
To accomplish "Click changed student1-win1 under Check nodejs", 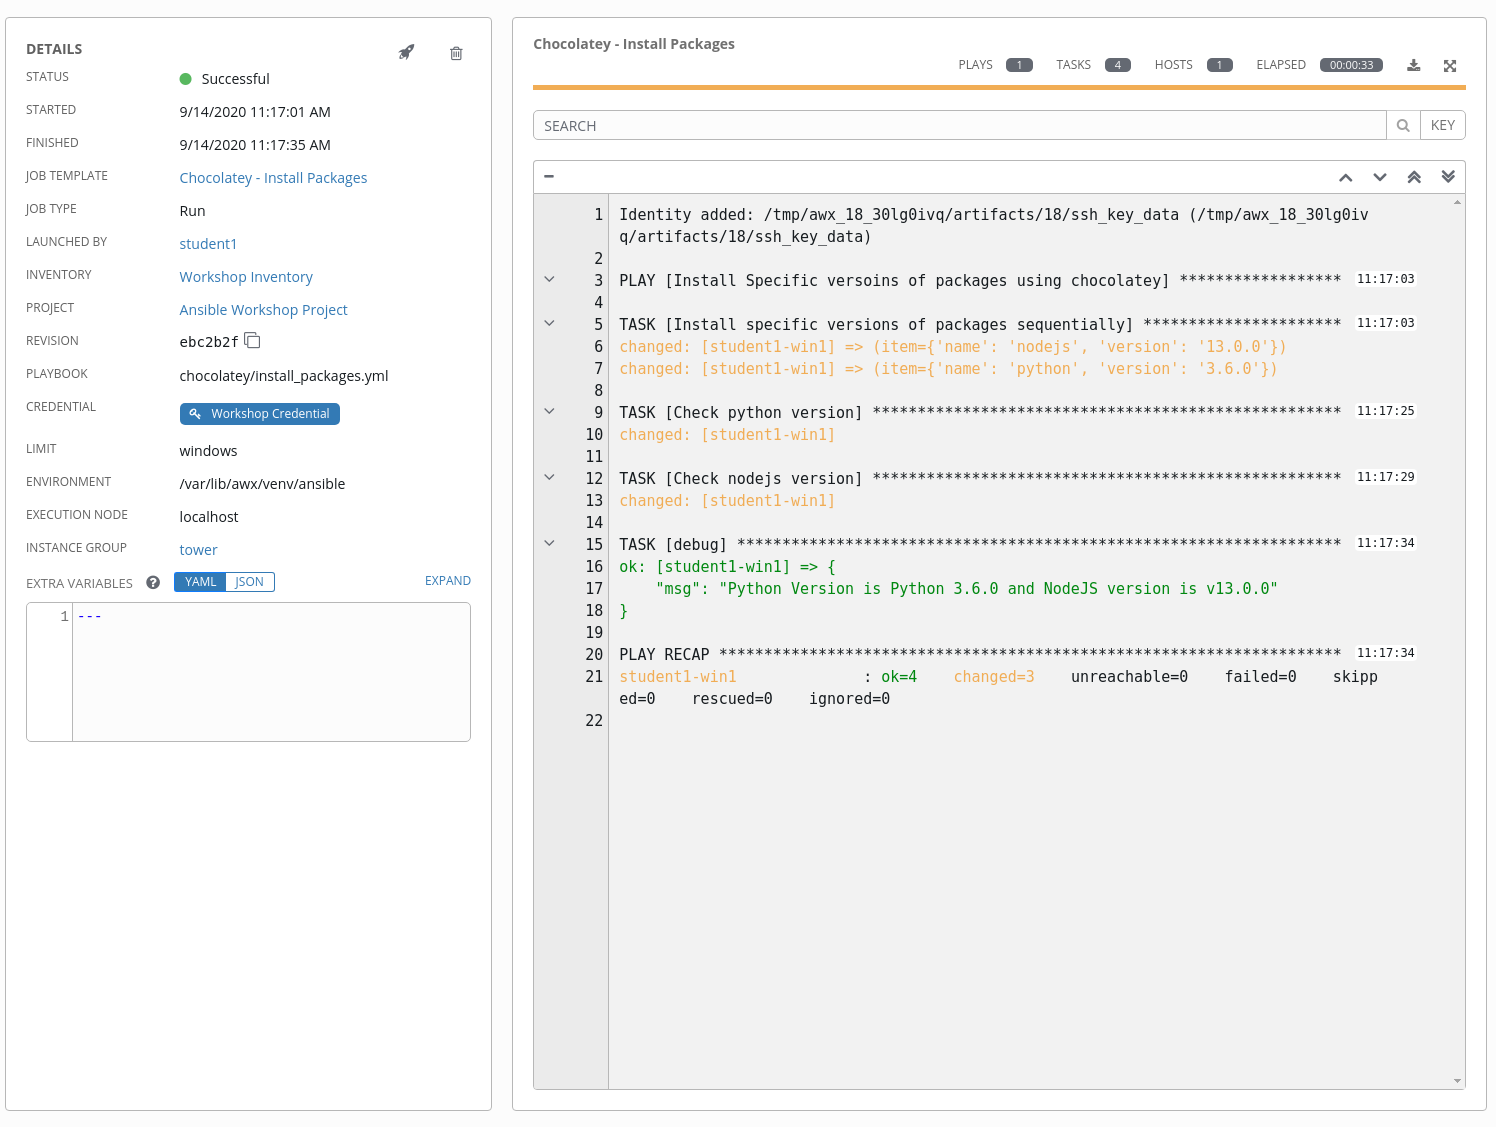I will pos(727,501).
